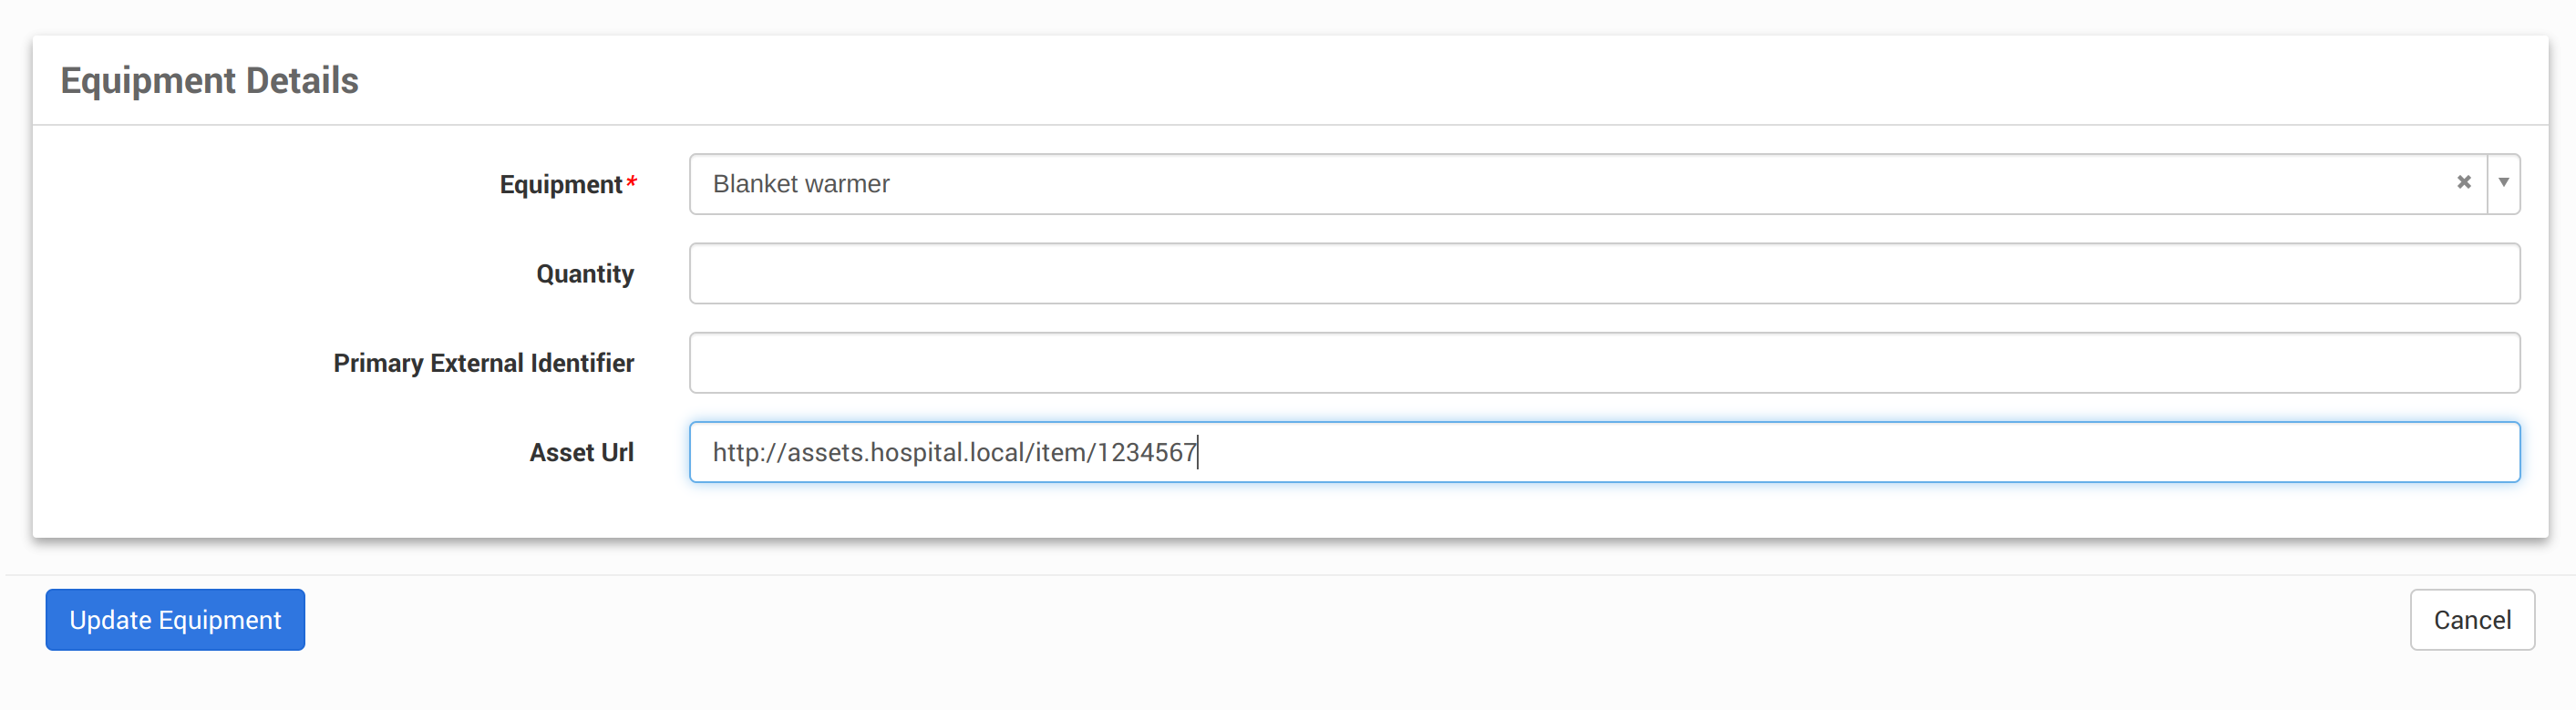Clear the Blanket warmer selection with the x icon
2576x710 pixels.
coord(2463,182)
